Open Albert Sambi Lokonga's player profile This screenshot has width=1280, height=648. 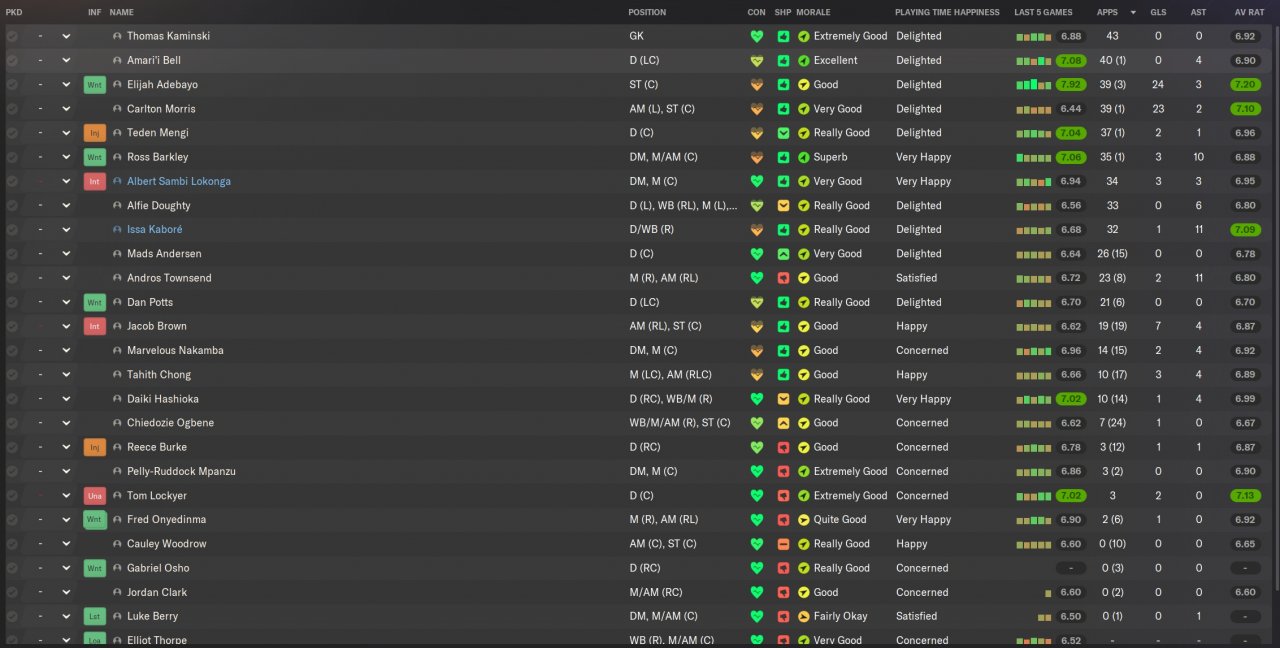pyautogui.click(x=179, y=182)
